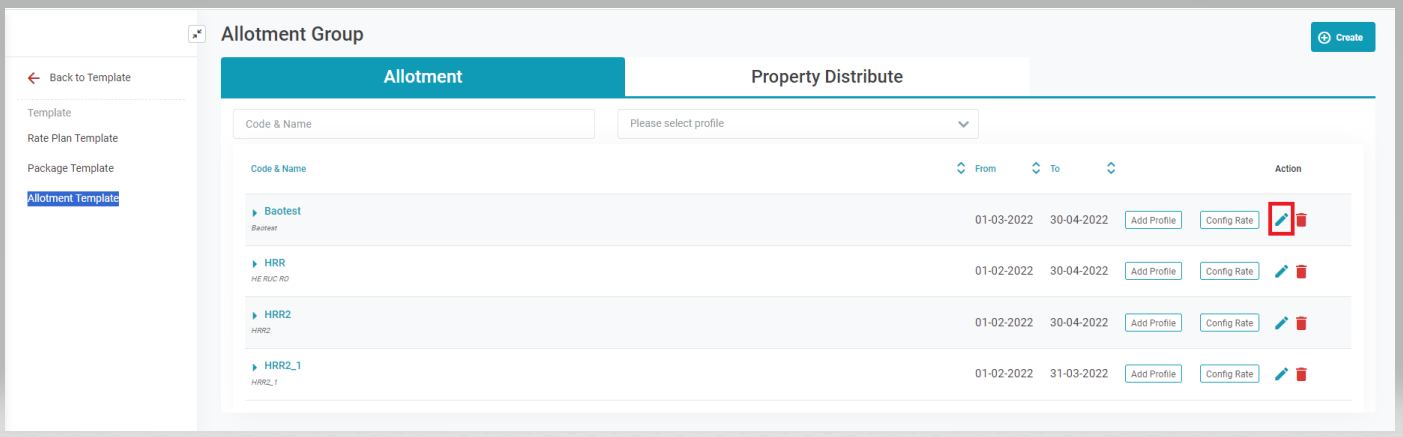The image size is (1403, 437).
Task: Expand the HRR row
Action: (x=255, y=264)
